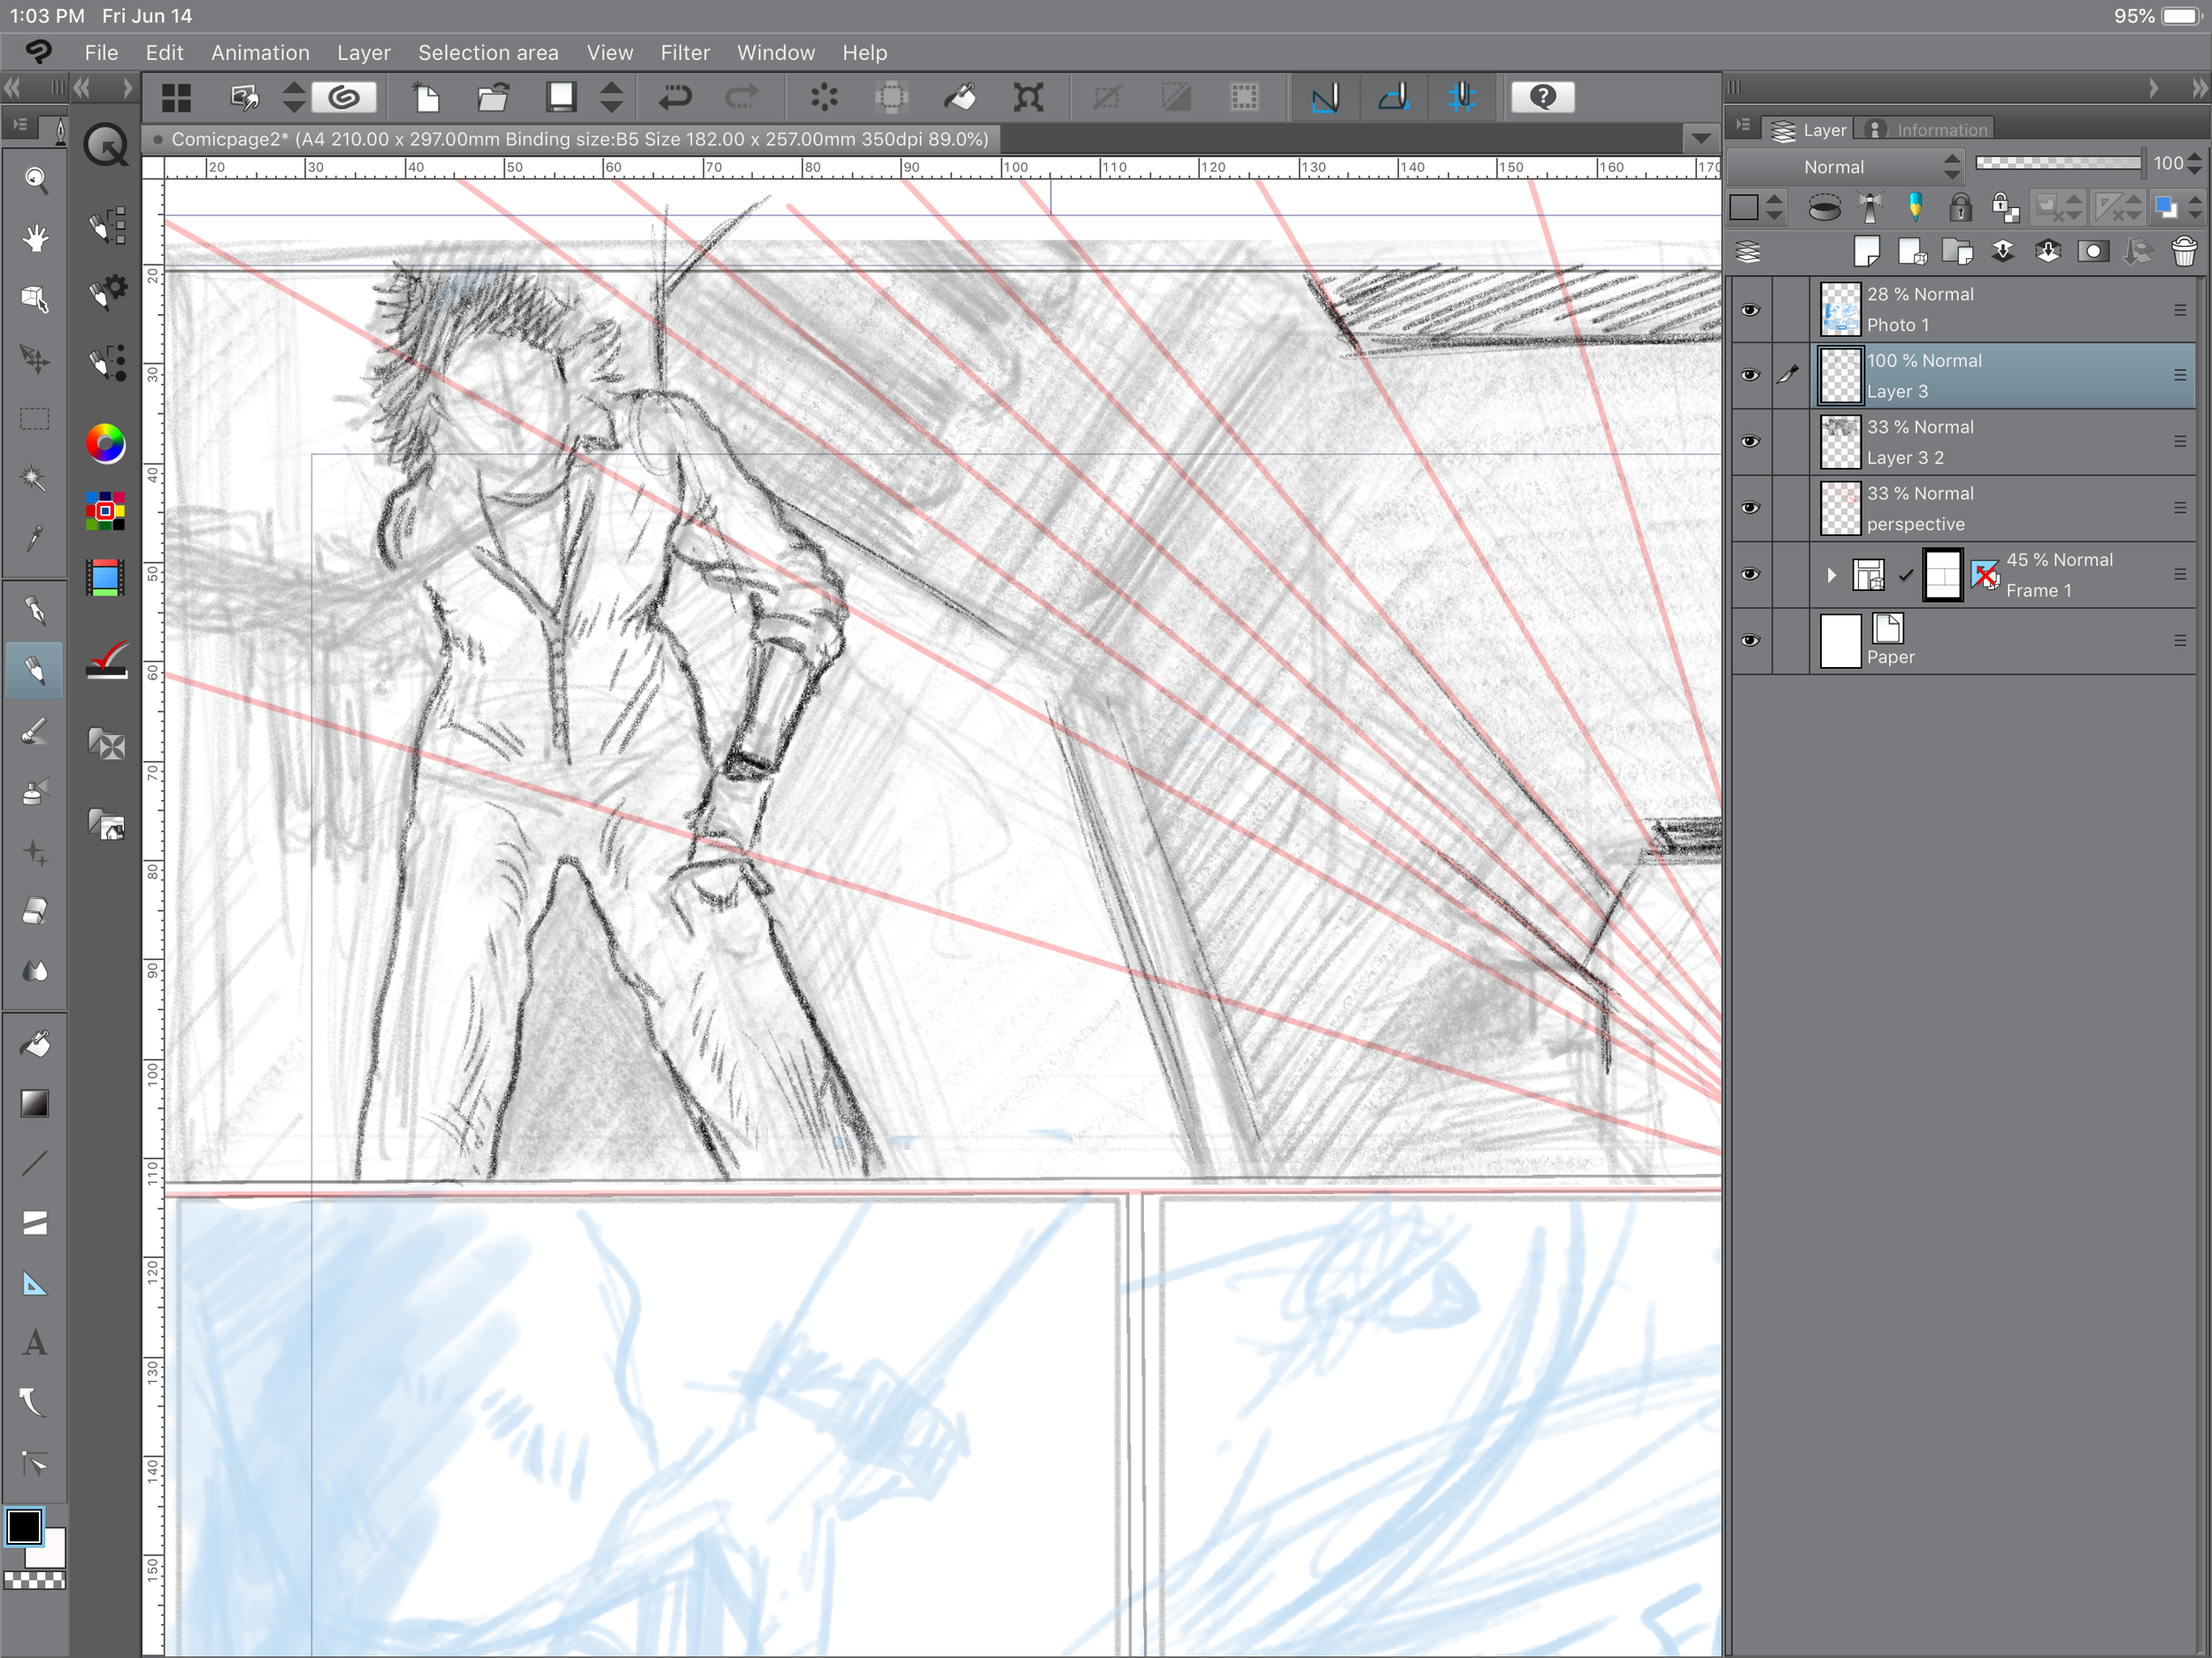This screenshot has height=1658, width=2212.
Task: Open the File menu
Action: (x=101, y=53)
